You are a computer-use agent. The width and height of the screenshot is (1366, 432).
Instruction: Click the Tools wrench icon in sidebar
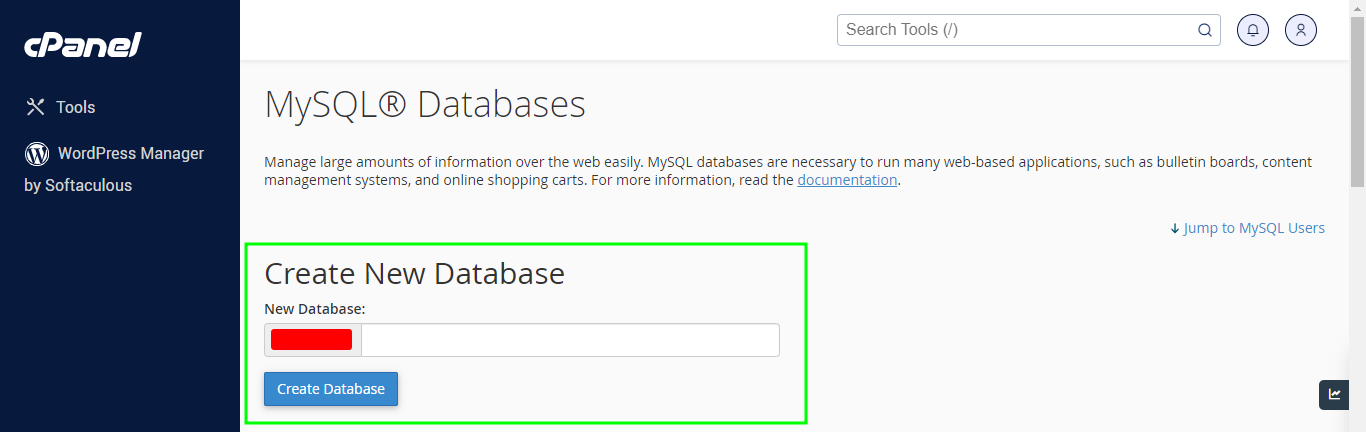tap(36, 107)
